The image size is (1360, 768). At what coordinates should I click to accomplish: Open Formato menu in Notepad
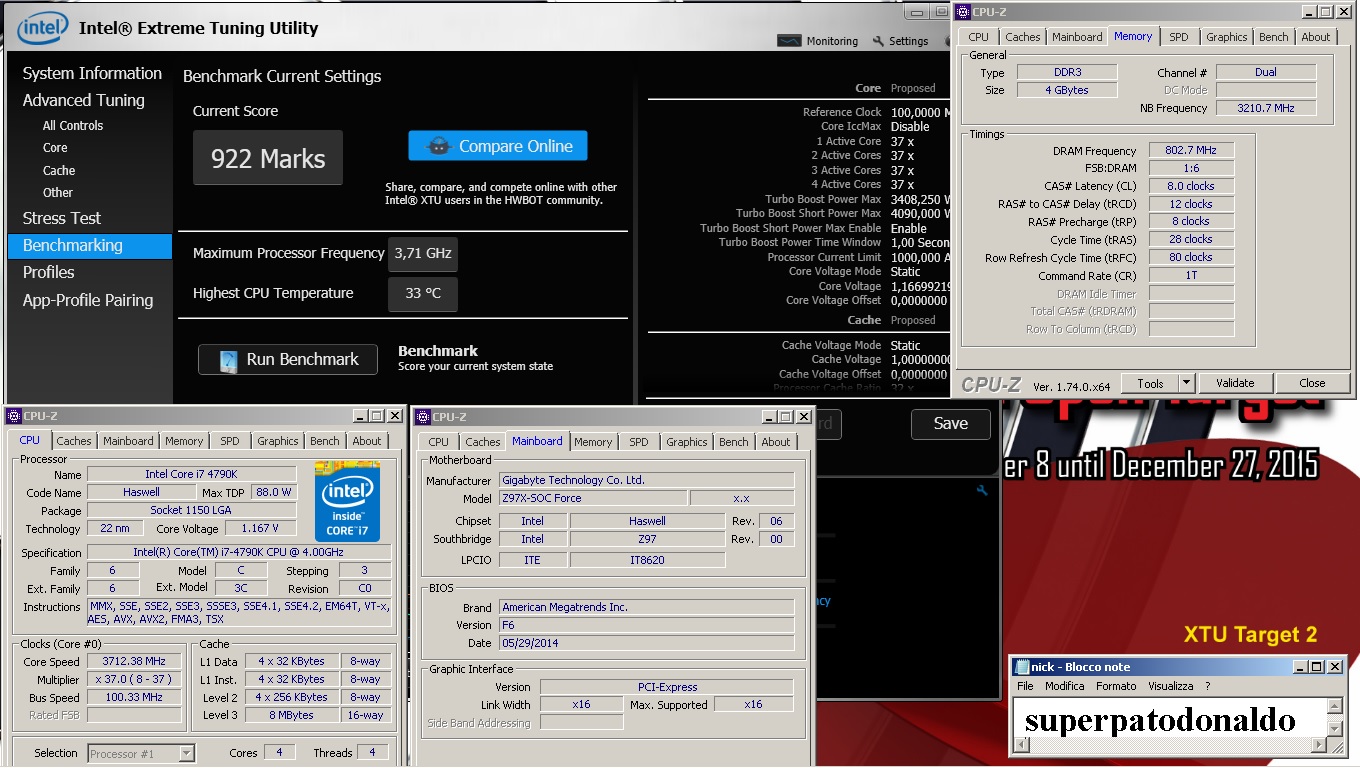point(1116,686)
